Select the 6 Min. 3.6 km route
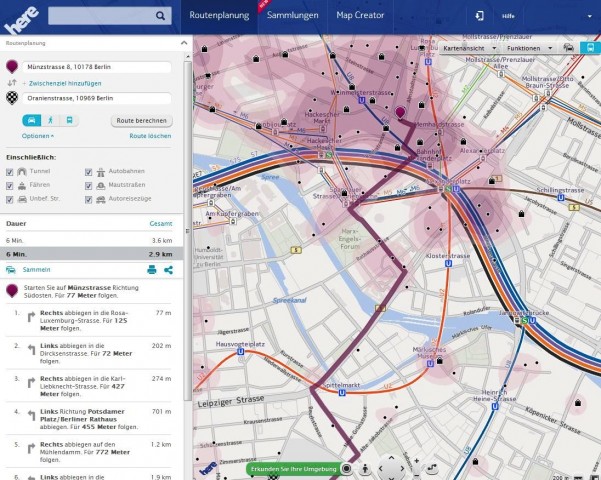The width and height of the screenshot is (601, 480). click(x=89, y=240)
